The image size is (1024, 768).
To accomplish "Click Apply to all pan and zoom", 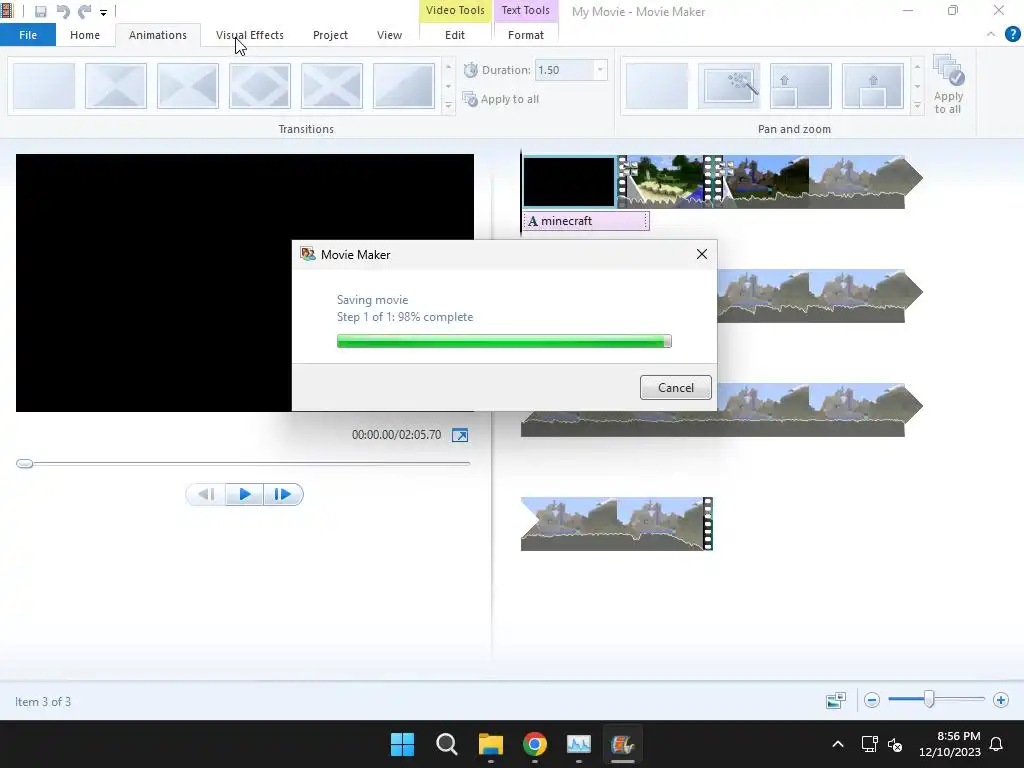I will 948,84.
